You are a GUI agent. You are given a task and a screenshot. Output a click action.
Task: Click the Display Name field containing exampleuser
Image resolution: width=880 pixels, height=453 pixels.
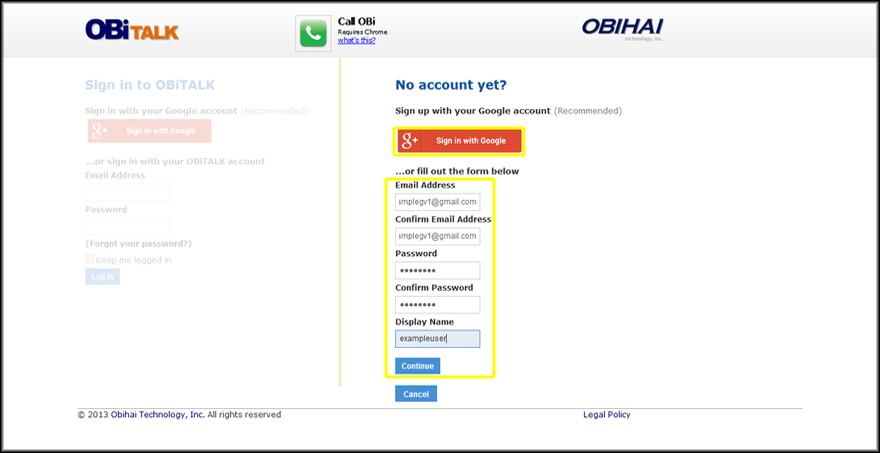point(438,339)
